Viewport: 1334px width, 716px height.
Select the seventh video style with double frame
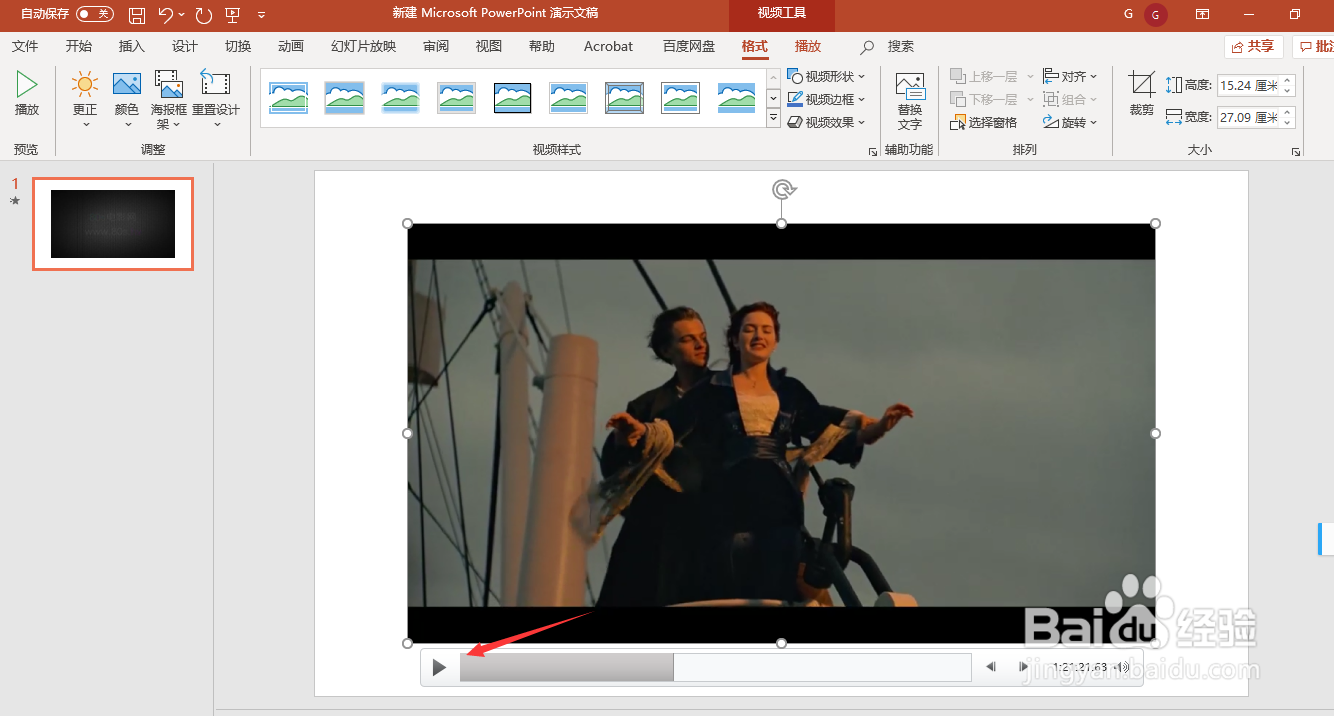pos(624,98)
